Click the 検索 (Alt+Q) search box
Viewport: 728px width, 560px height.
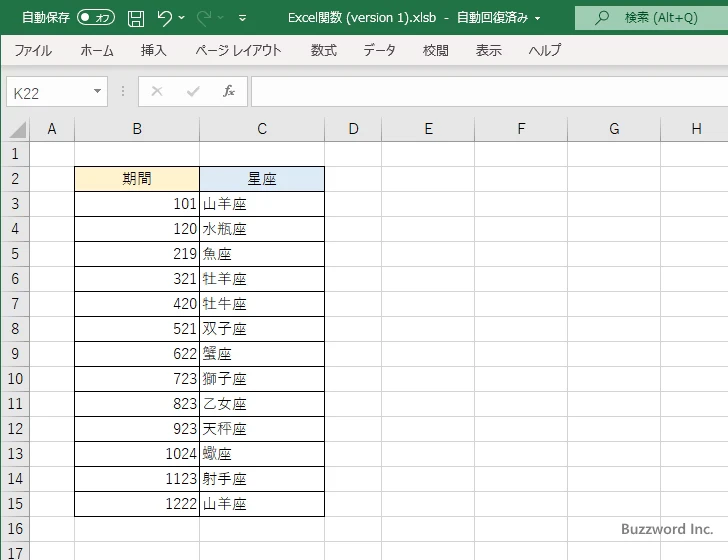651,18
